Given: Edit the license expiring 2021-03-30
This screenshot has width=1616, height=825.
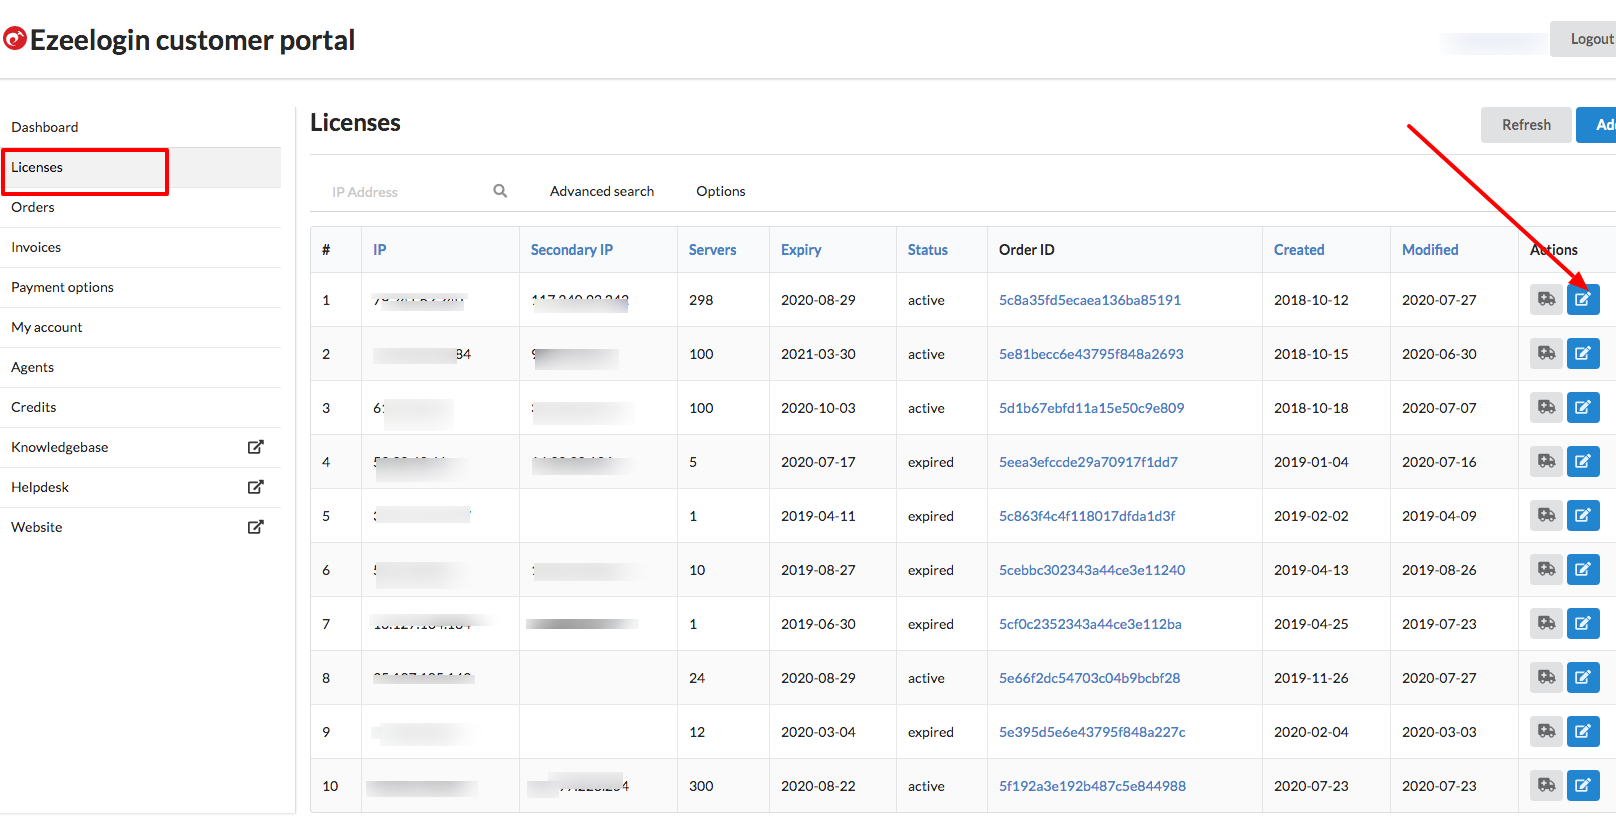Looking at the screenshot, I should click(x=1583, y=353).
